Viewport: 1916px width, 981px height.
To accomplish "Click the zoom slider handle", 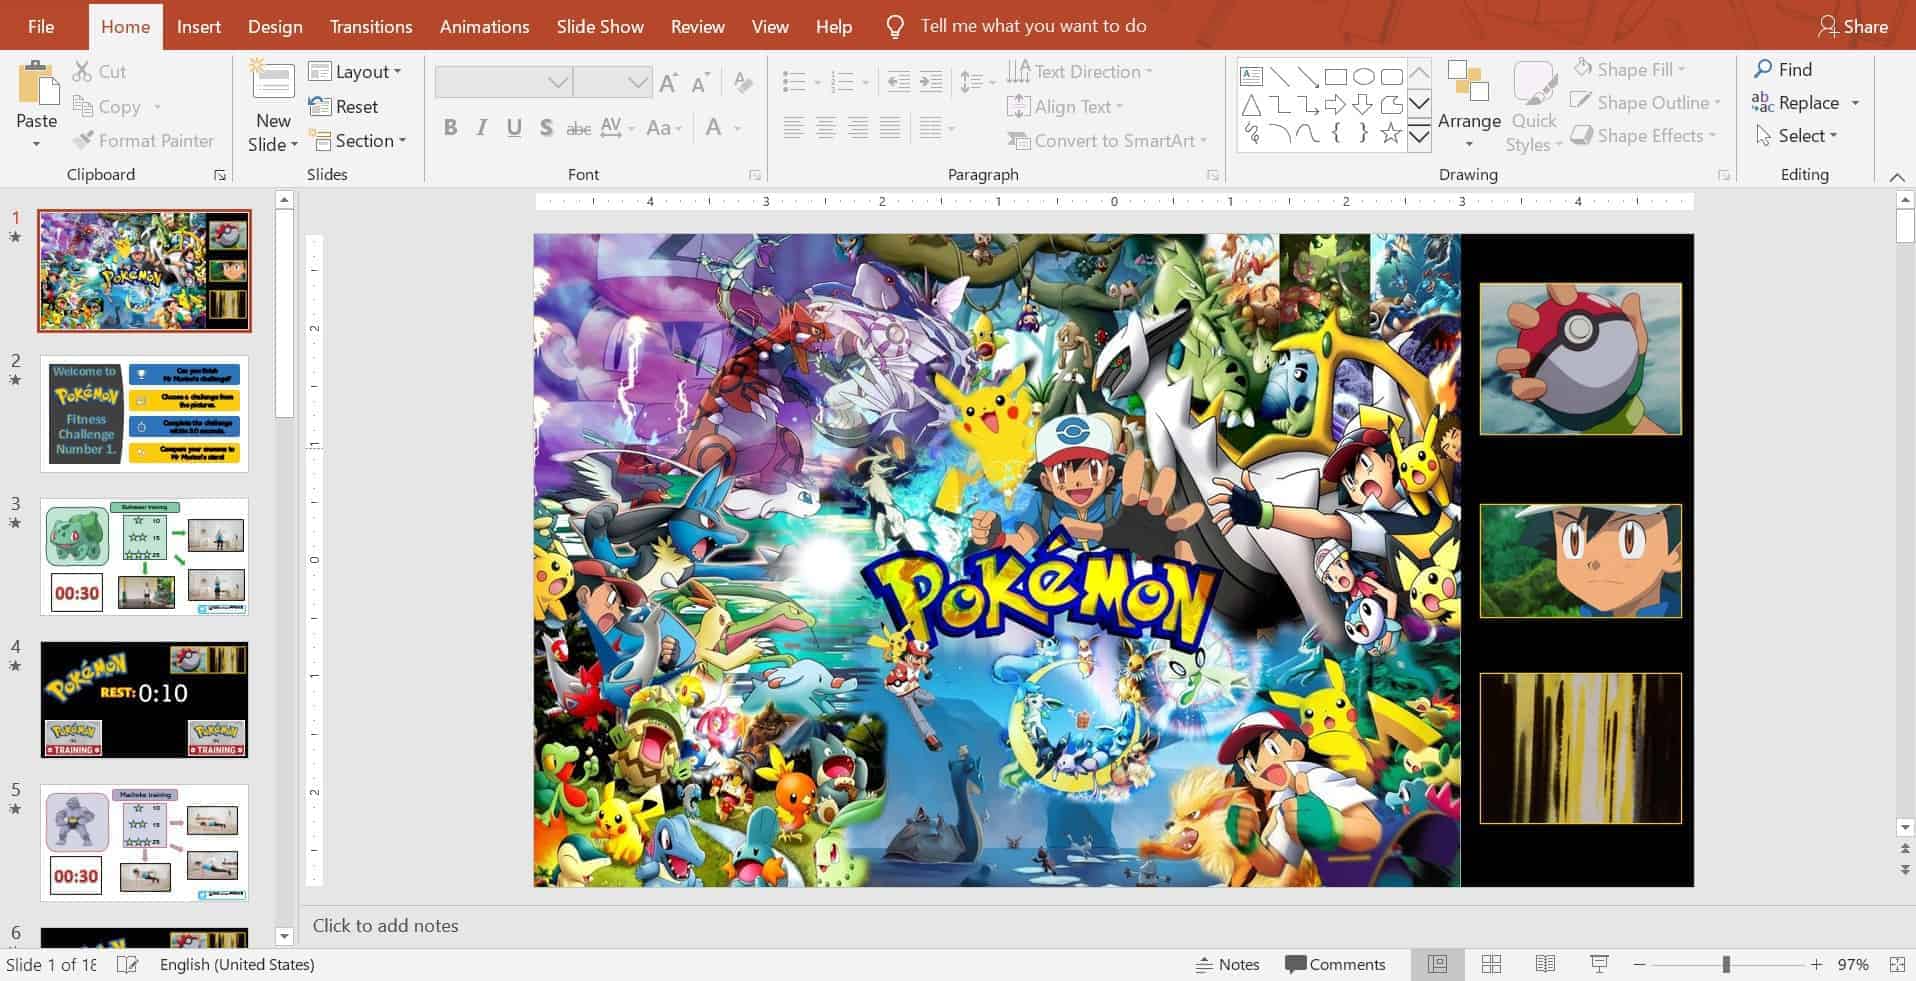I will pos(1726,964).
